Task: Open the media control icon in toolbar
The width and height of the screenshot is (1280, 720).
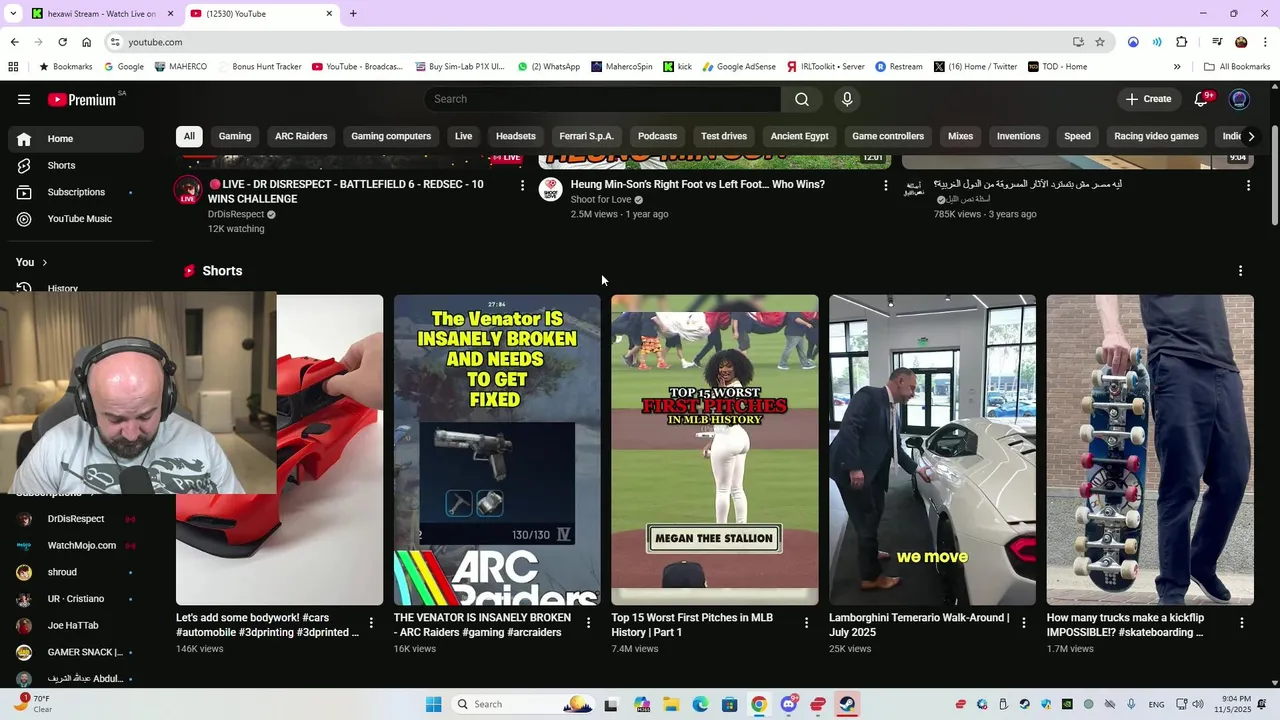Action: pyautogui.click(x=1217, y=42)
